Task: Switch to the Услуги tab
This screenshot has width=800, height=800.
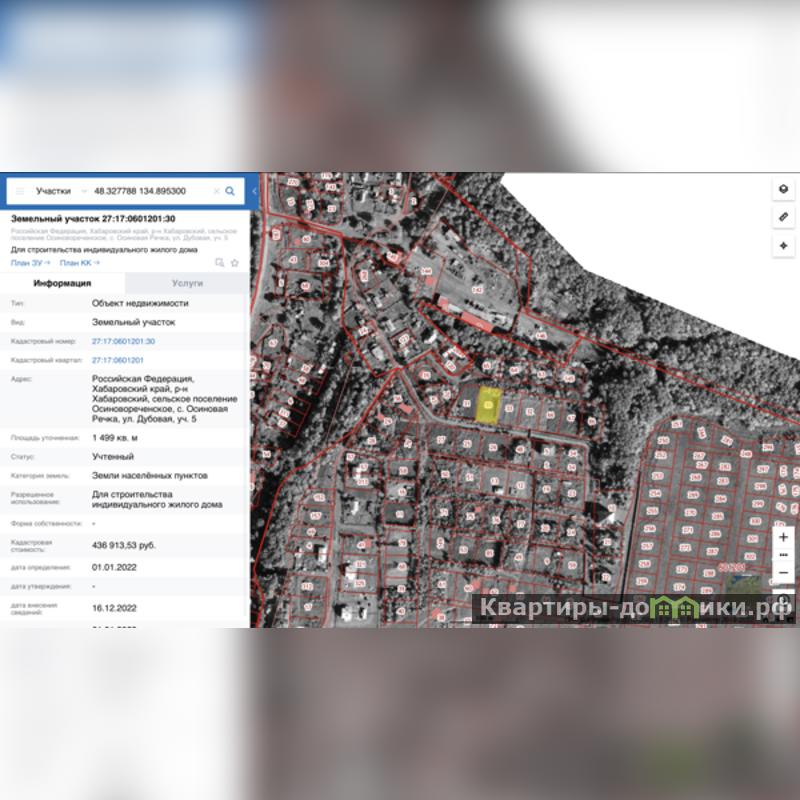Action: [187, 283]
